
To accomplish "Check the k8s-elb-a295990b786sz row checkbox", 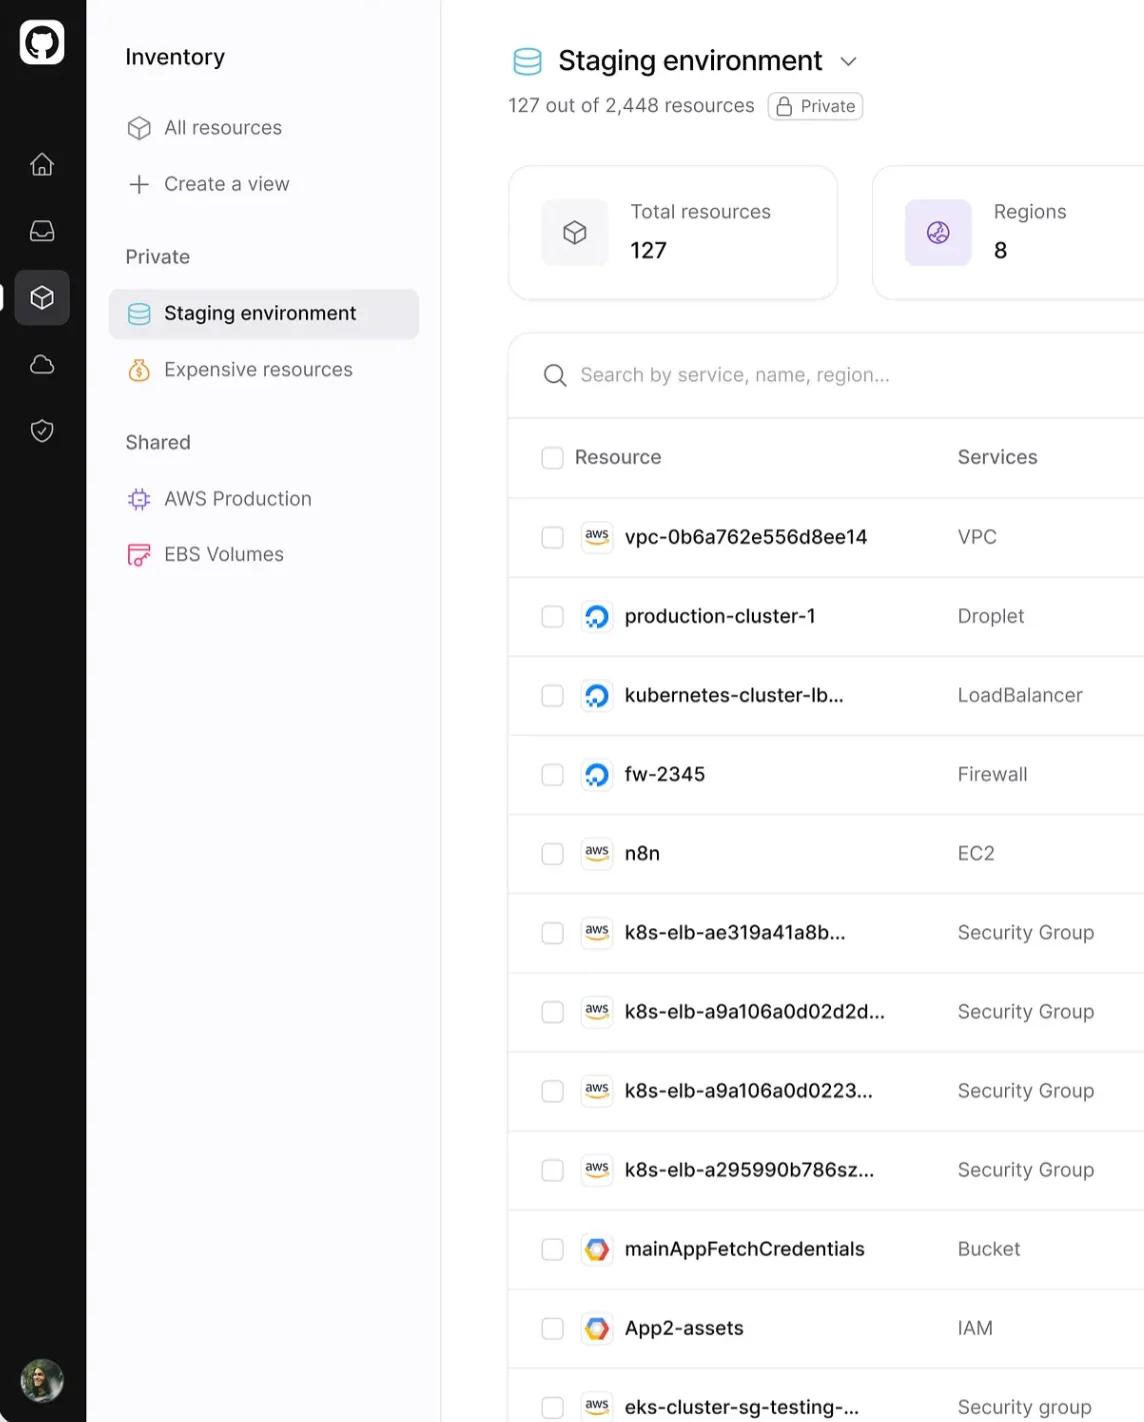I will (x=552, y=1170).
